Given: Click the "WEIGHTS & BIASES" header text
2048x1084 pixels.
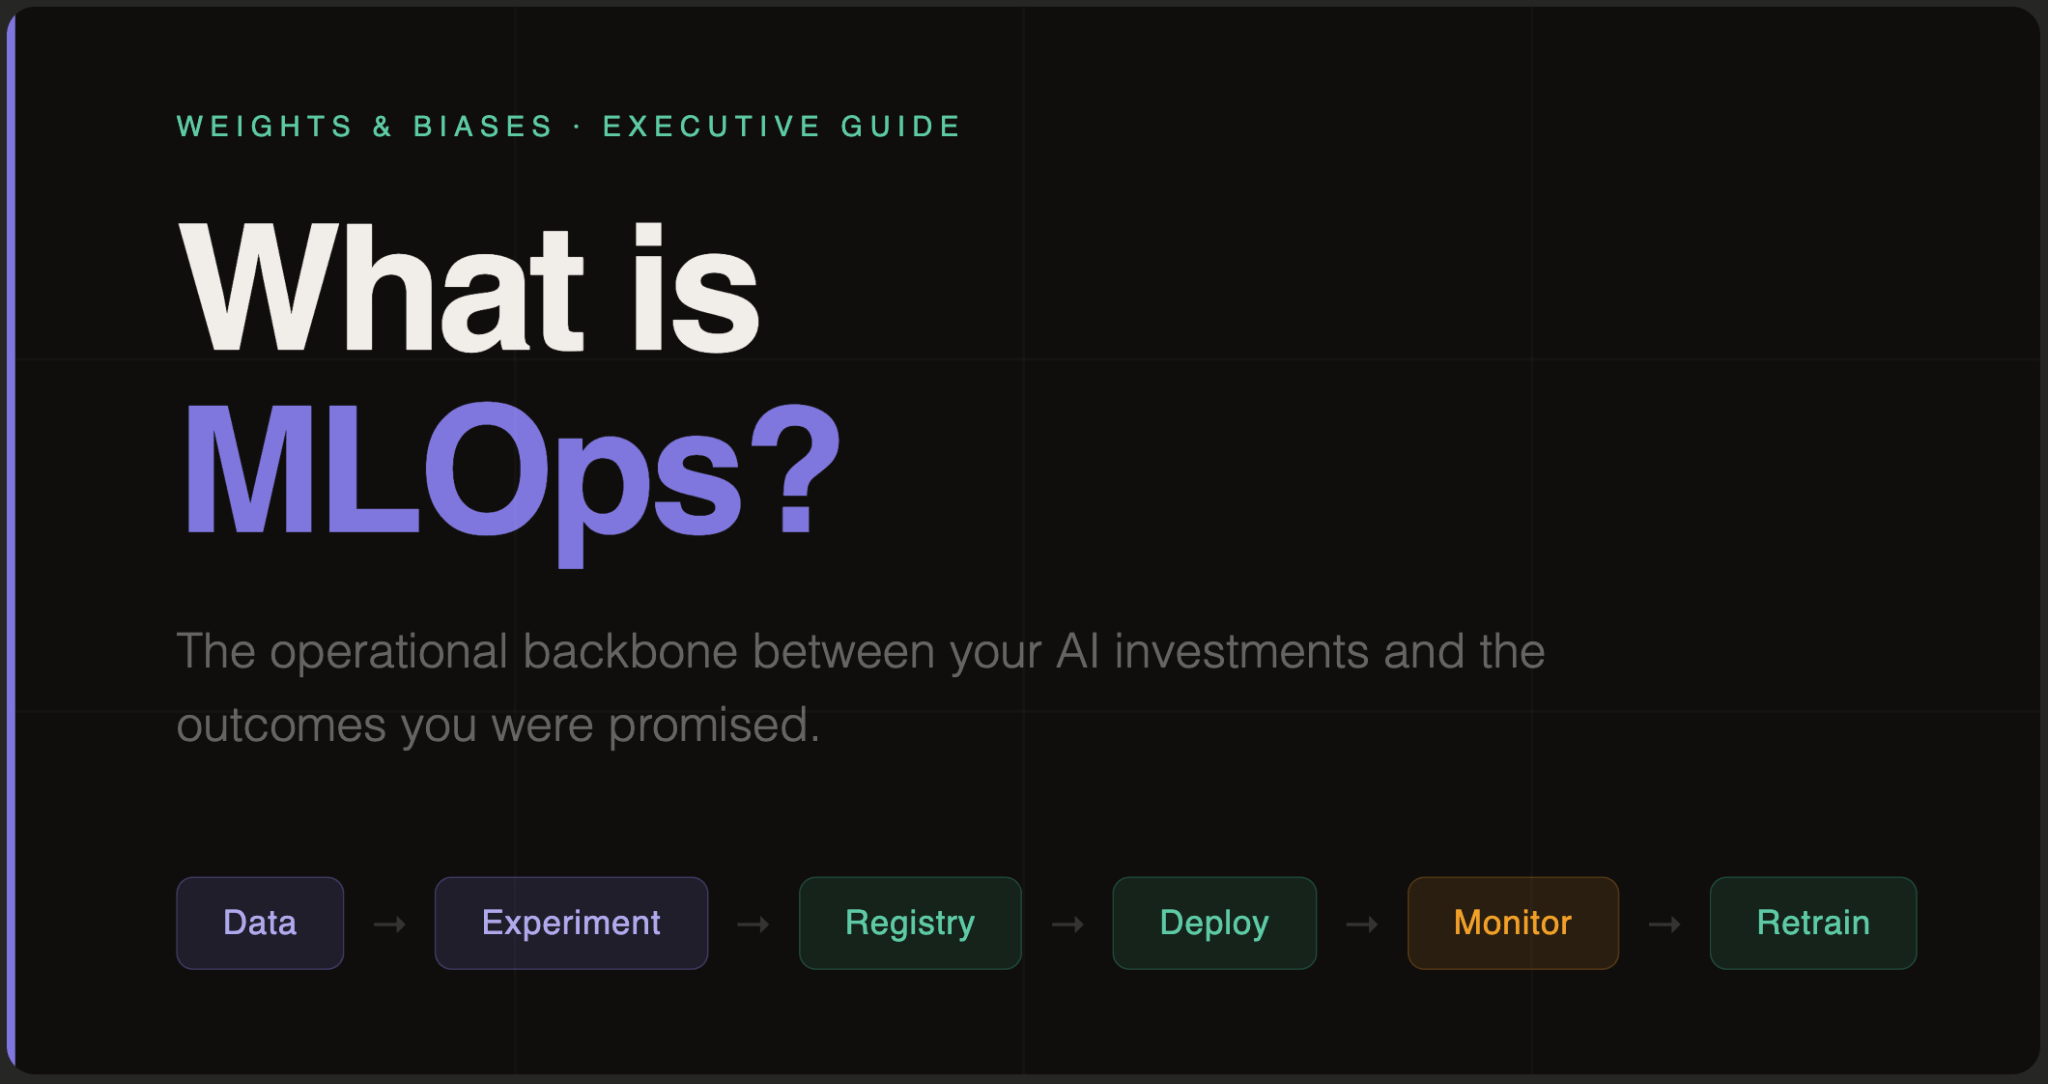Looking at the screenshot, I should [x=365, y=127].
